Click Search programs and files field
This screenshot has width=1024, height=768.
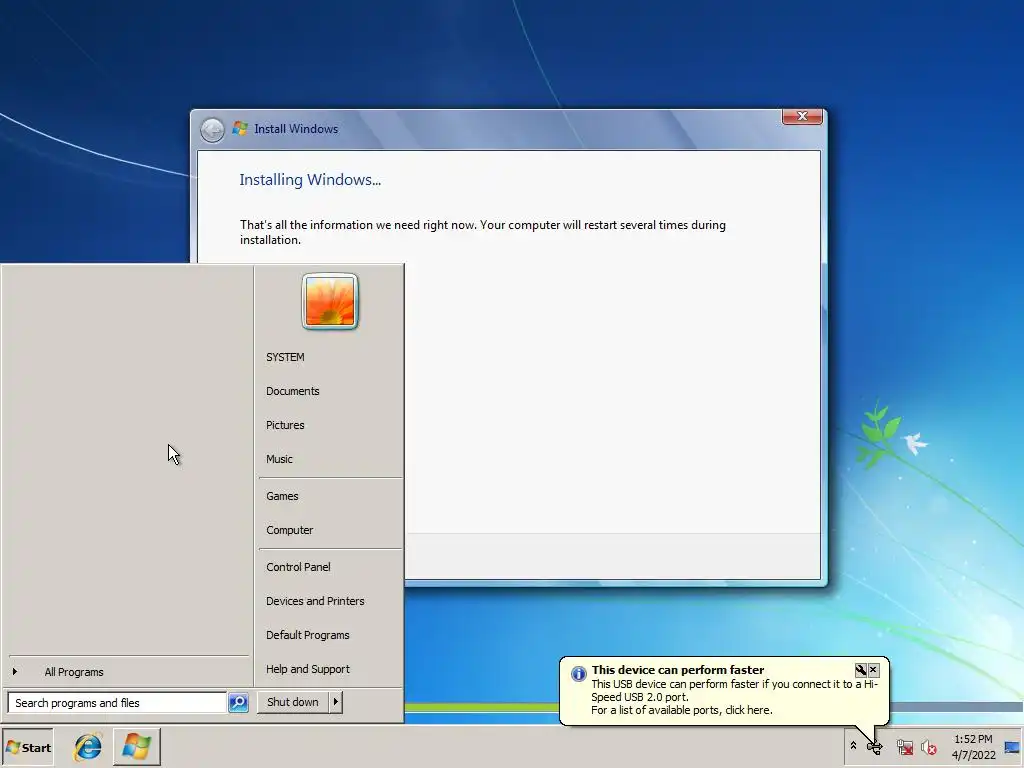[117, 703]
